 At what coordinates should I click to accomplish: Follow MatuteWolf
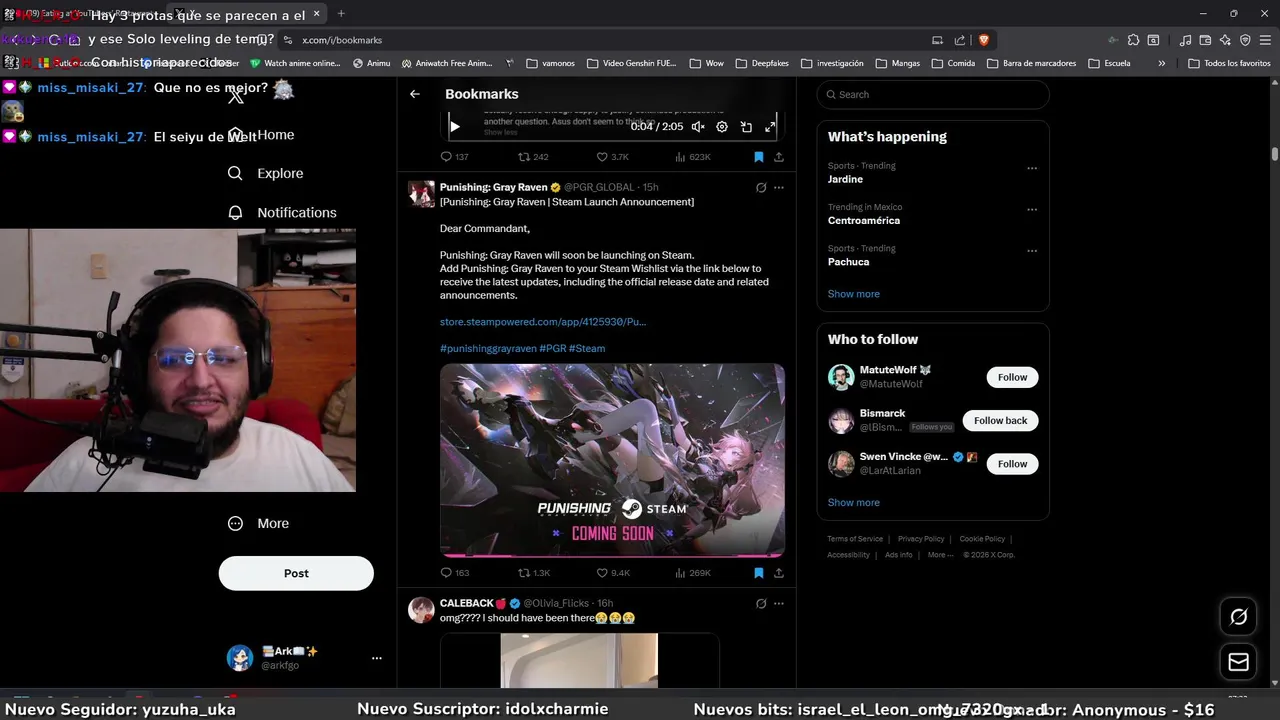coord(1012,377)
